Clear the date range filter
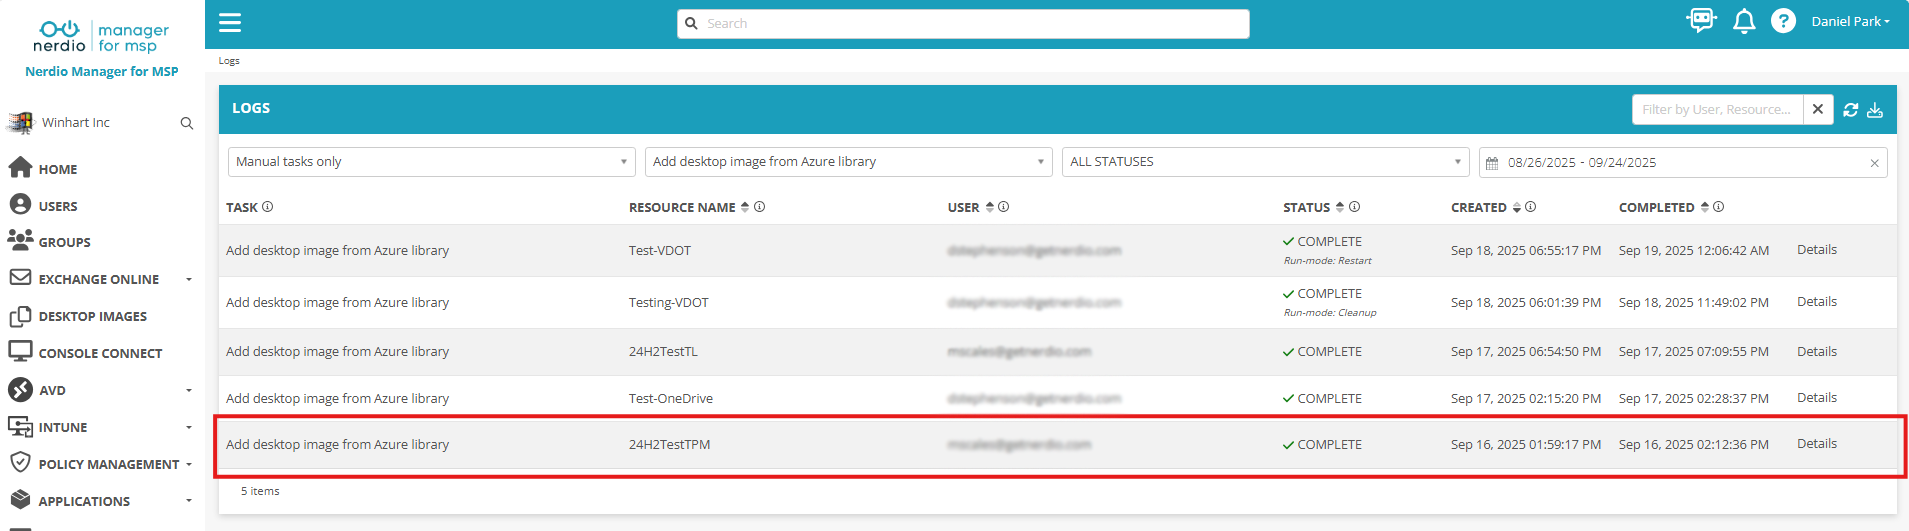The height and width of the screenshot is (531, 1909). coord(1874,163)
